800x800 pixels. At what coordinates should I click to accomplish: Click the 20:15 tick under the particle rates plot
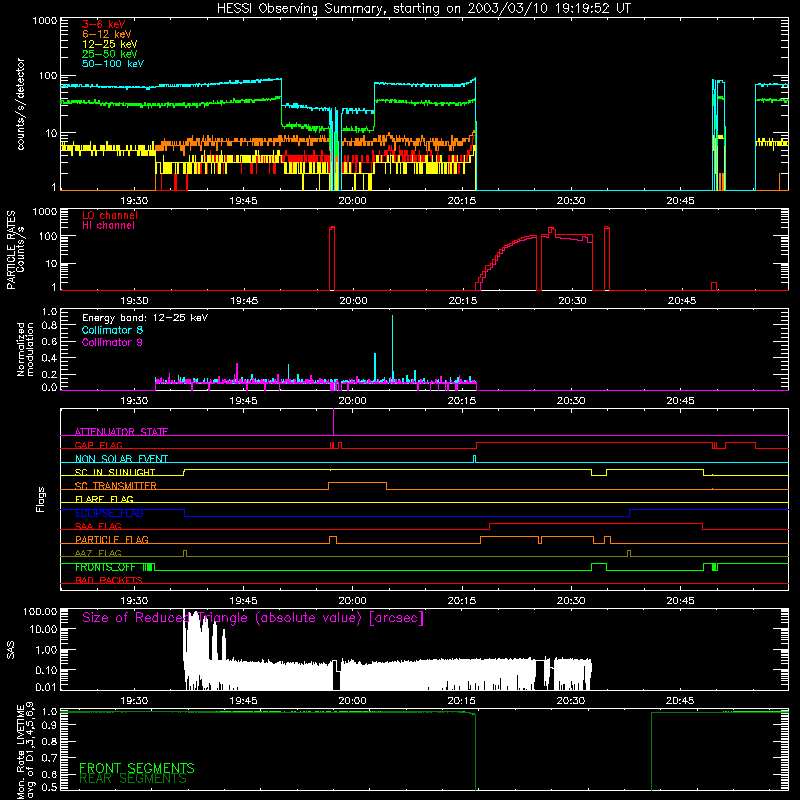coord(463,301)
